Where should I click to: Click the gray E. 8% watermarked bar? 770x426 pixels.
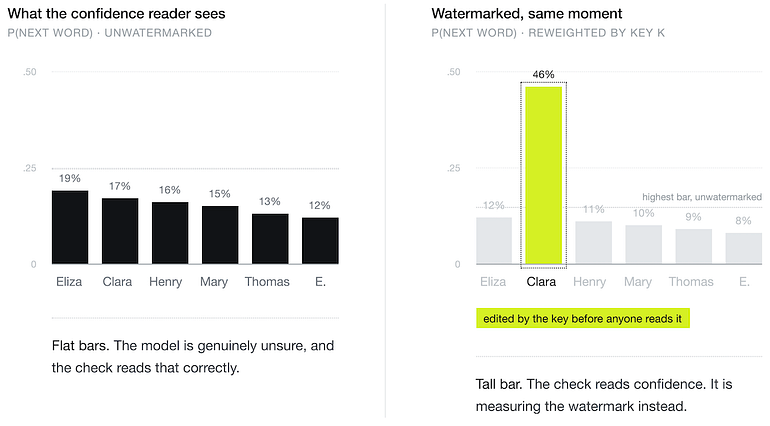coord(744,249)
